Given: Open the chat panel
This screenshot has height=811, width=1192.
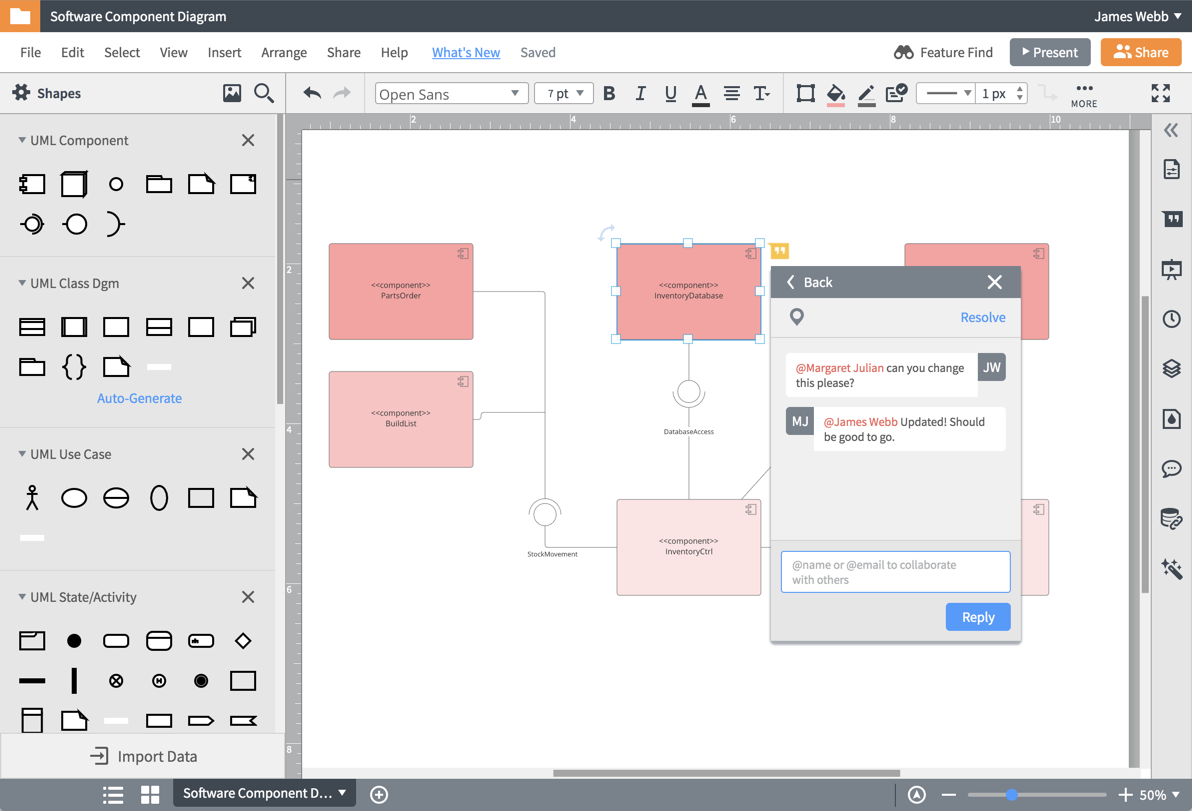Looking at the screenshot, I should pyautogui.click(x=1171, y=469).
